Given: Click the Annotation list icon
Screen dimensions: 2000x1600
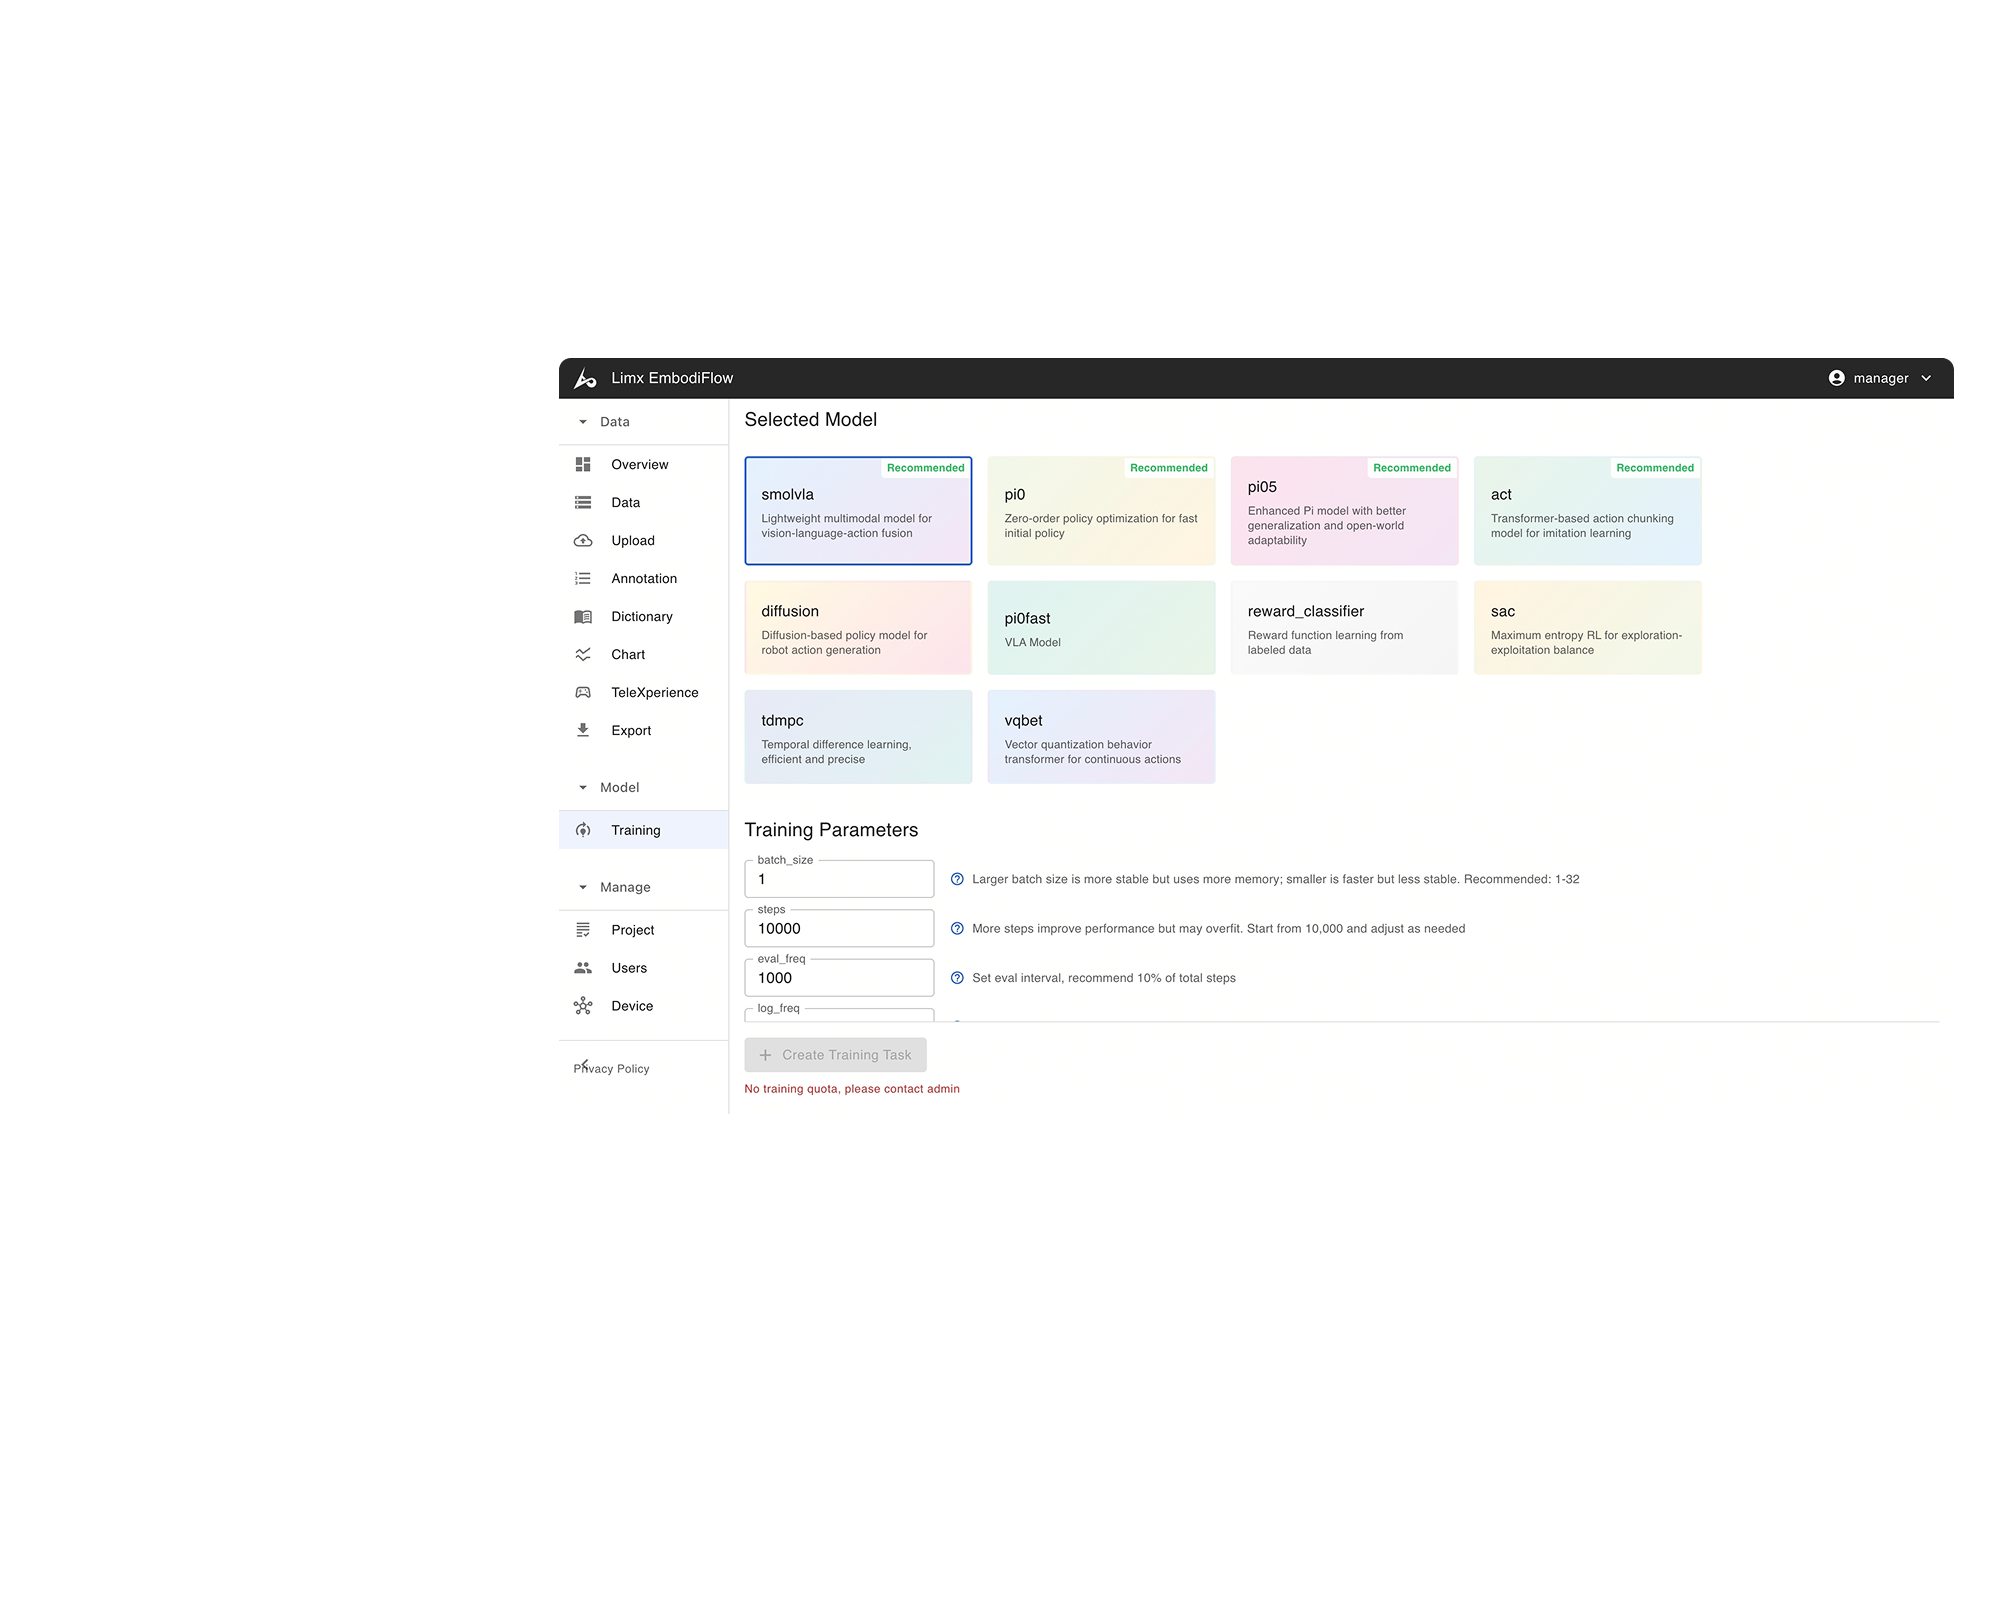Looking at the screenshot, I should point(583,578).
